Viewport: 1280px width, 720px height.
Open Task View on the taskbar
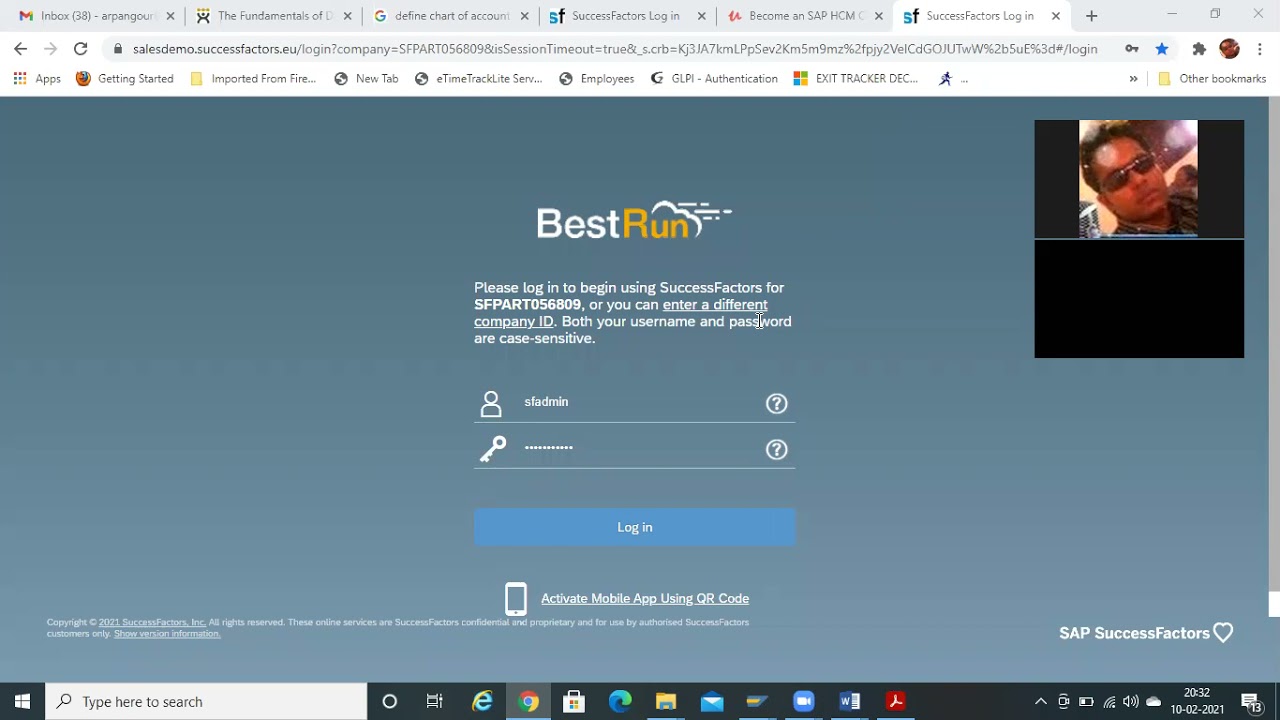pos(435,701)
